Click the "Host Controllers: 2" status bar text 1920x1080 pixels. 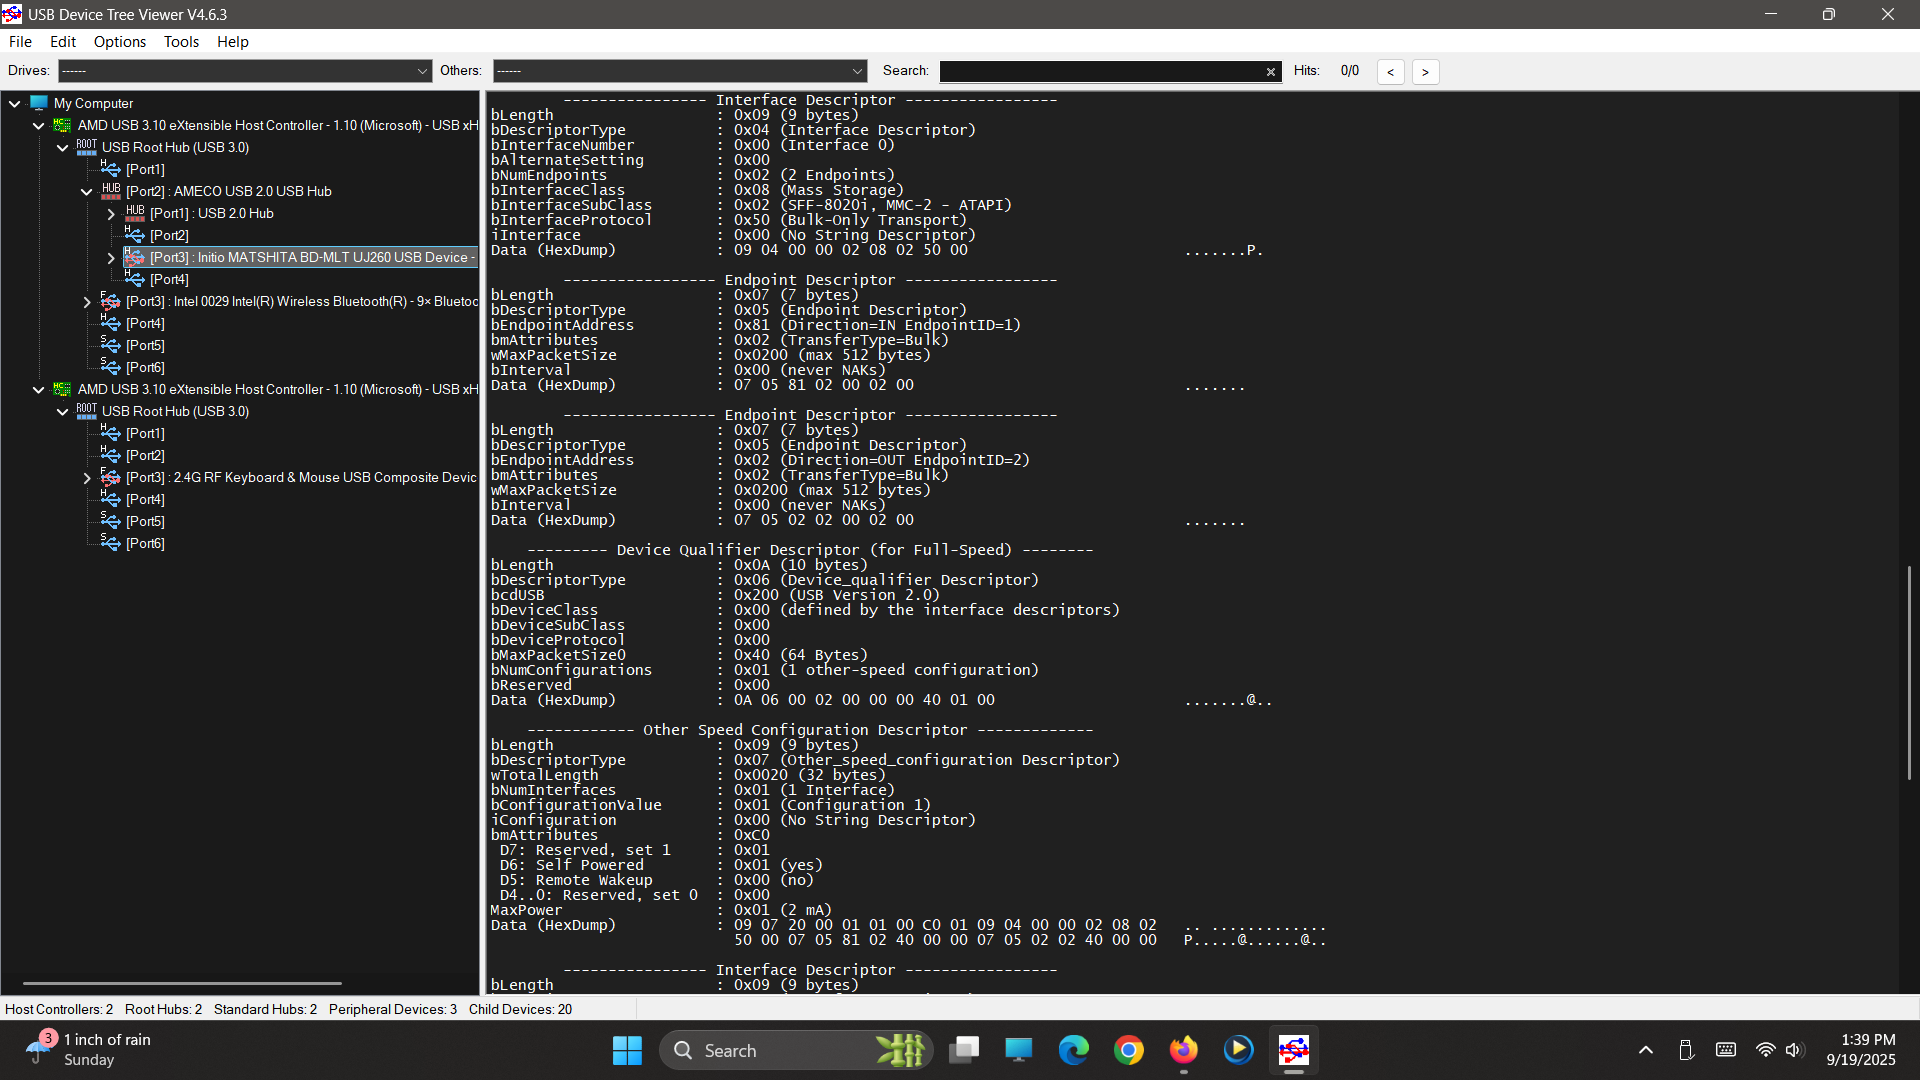59,1009
